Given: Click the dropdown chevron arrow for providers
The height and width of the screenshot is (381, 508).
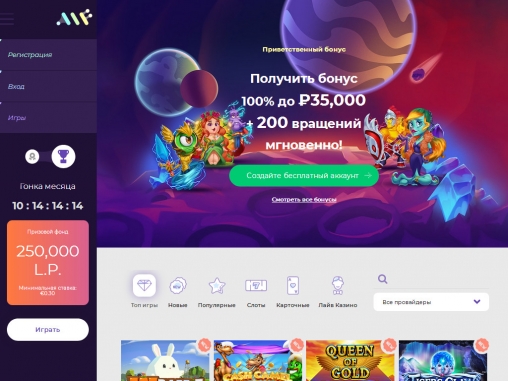Looking at the screenshot, I should pos(477,302).
